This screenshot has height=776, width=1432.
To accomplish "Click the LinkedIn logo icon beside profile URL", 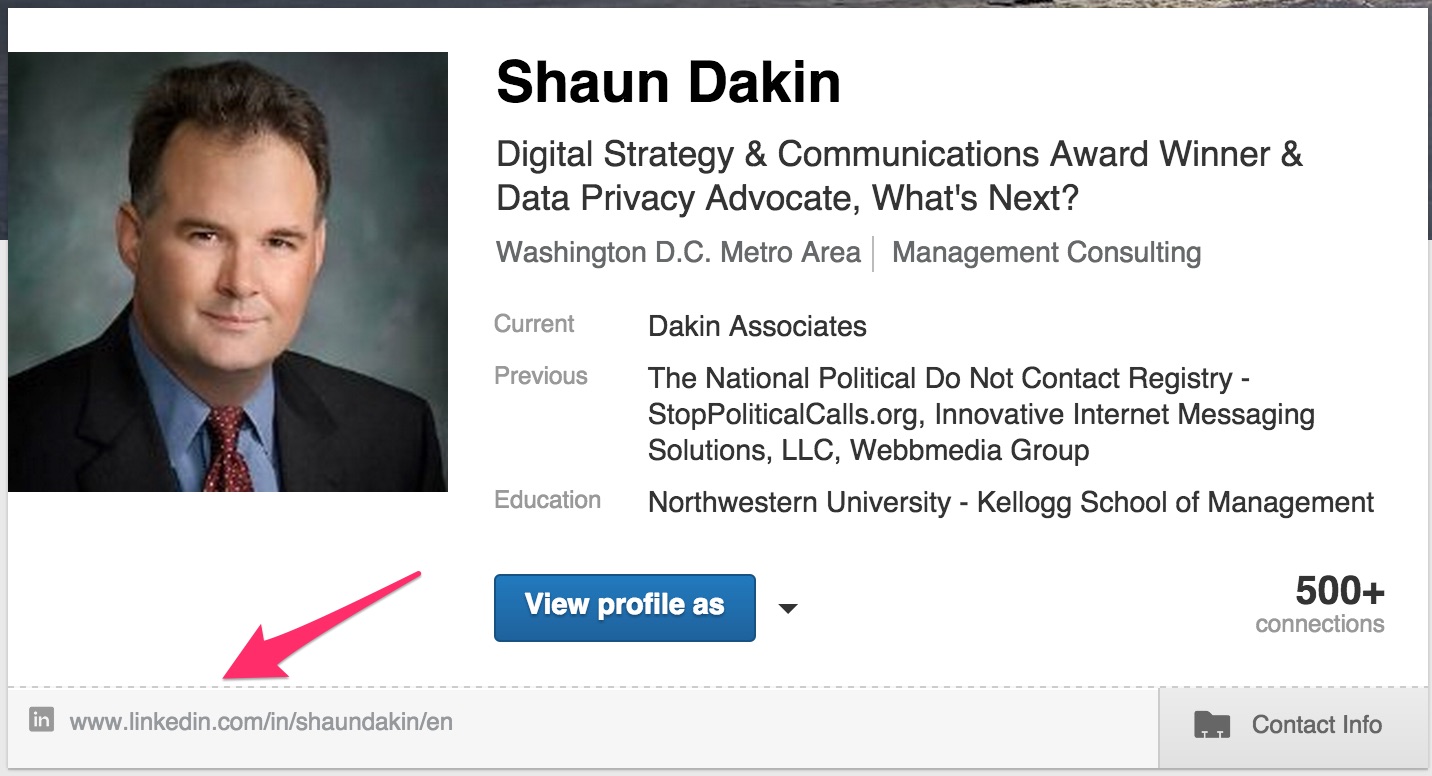I will [x=41, y=720].
